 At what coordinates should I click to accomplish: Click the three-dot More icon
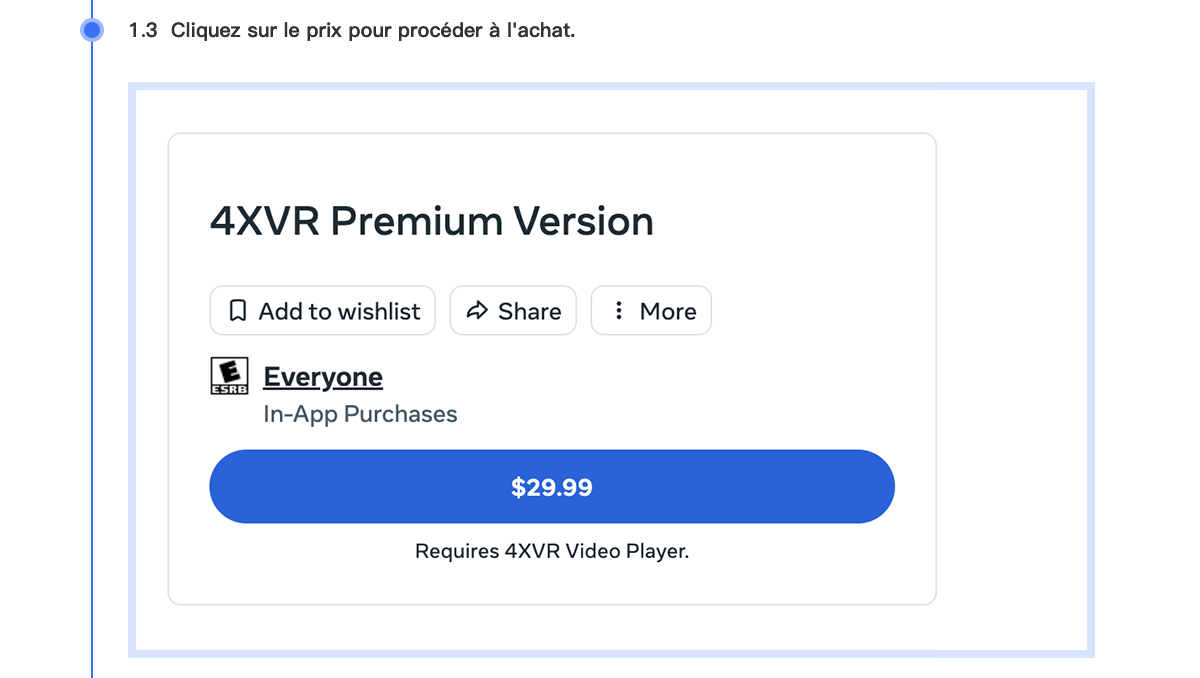click(619, 311)
